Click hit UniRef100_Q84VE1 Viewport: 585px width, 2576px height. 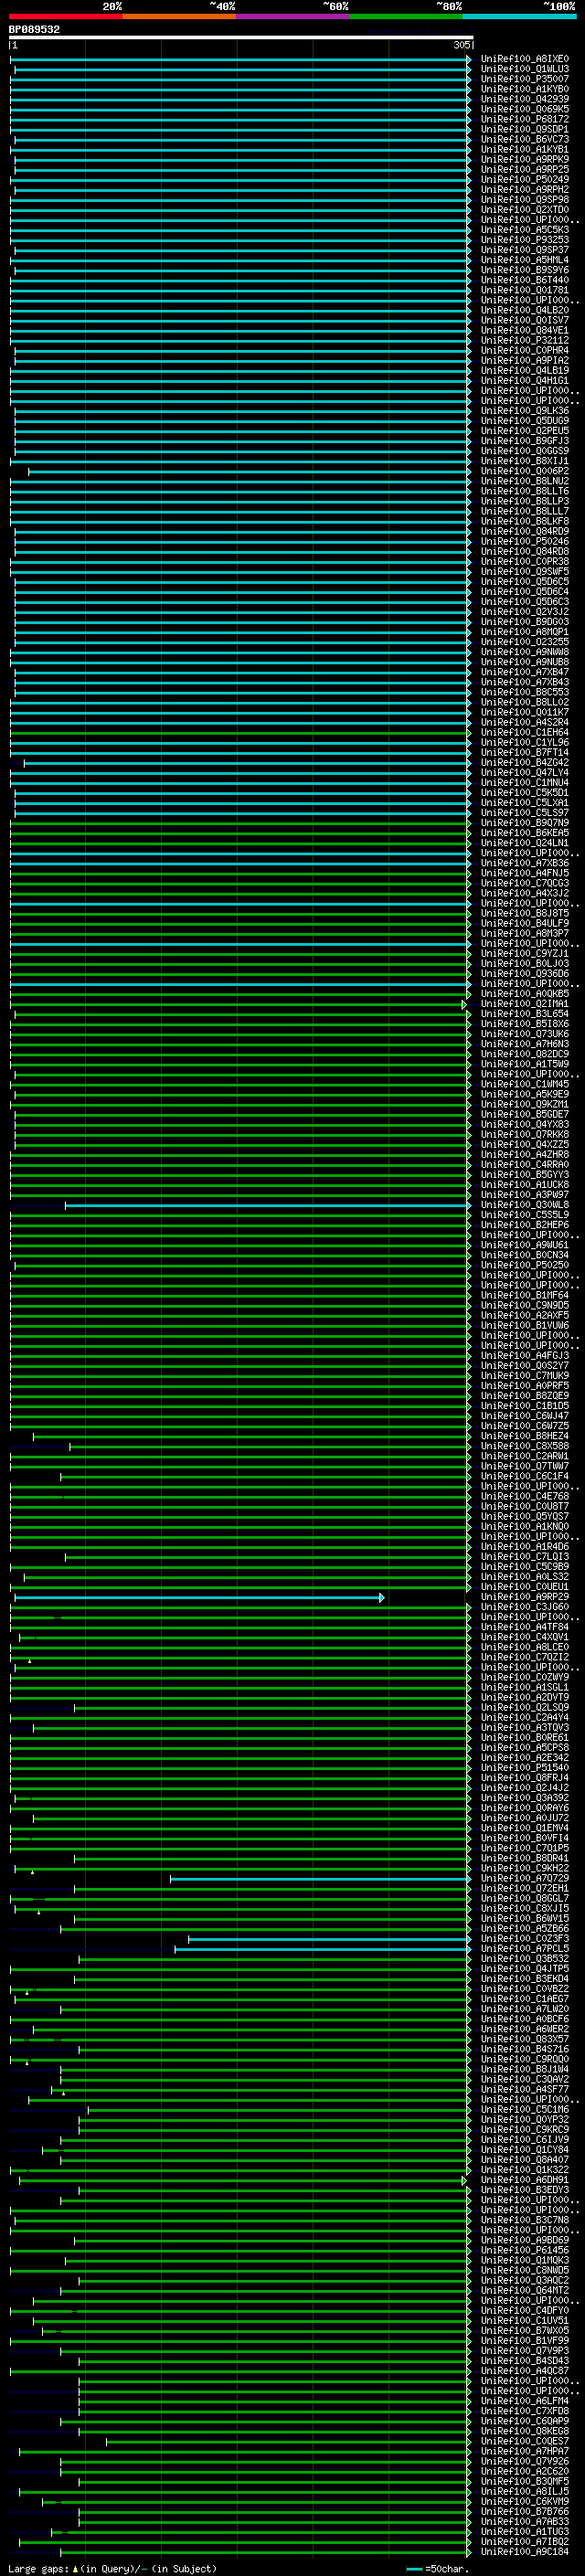click(524, 330)
